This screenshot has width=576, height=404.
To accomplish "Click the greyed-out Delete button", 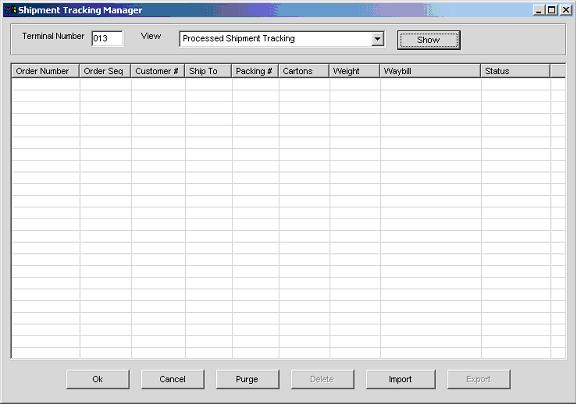I will [x=322, y=379].
